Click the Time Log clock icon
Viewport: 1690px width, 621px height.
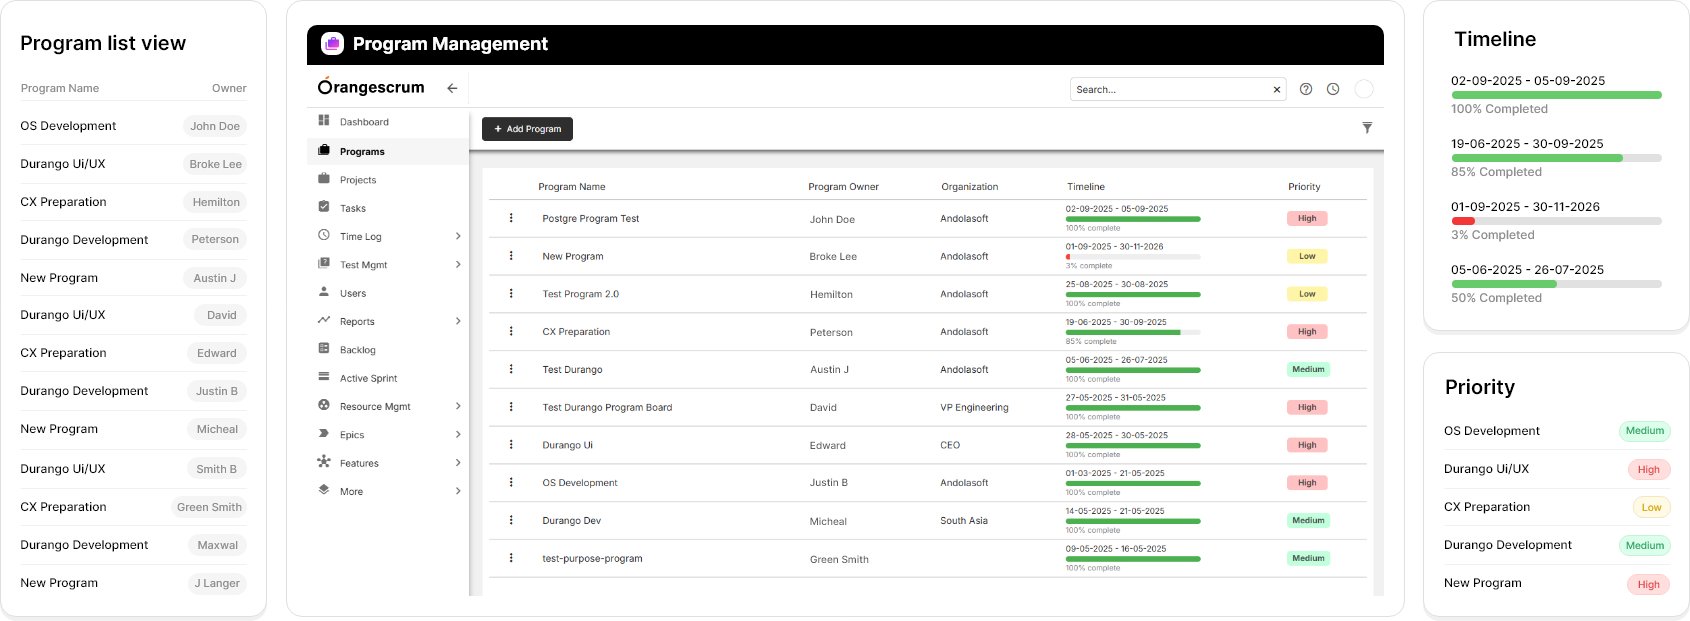(324, 236)
